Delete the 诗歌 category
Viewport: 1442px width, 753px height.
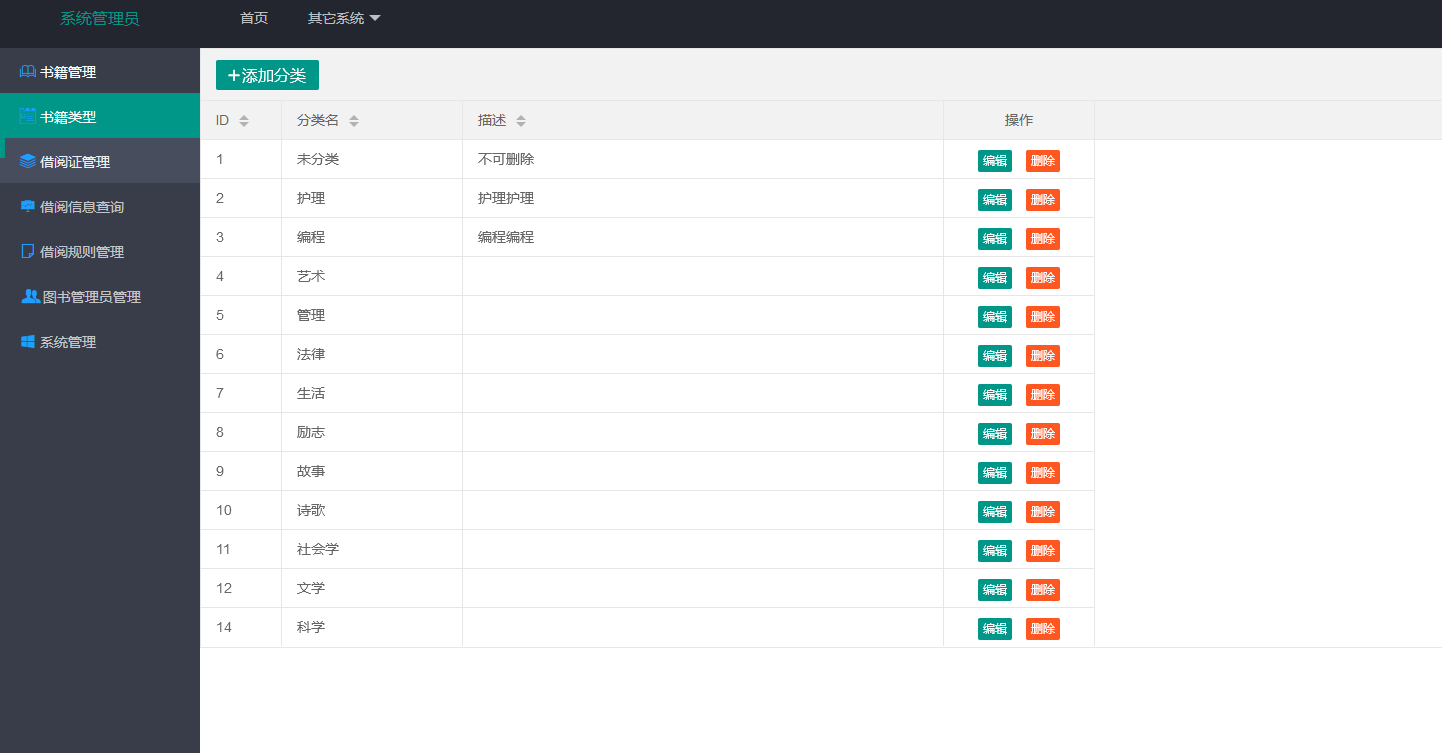[x=1042, y=511]
